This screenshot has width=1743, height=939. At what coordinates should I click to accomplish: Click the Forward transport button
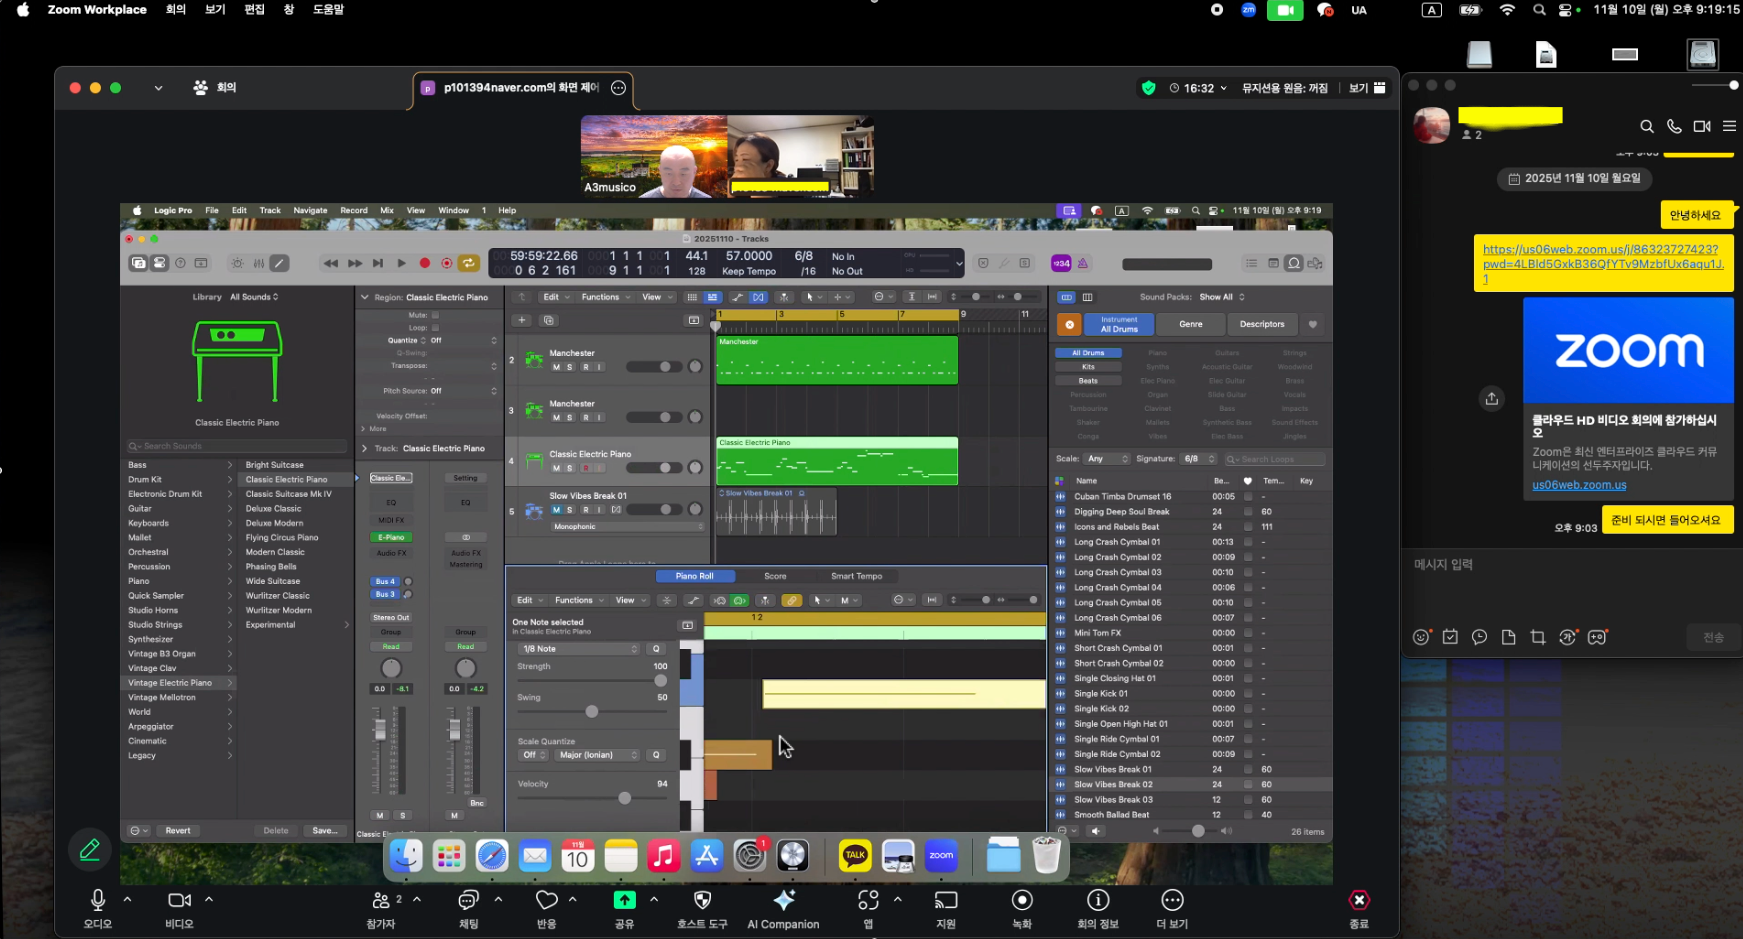pos(355,263)
